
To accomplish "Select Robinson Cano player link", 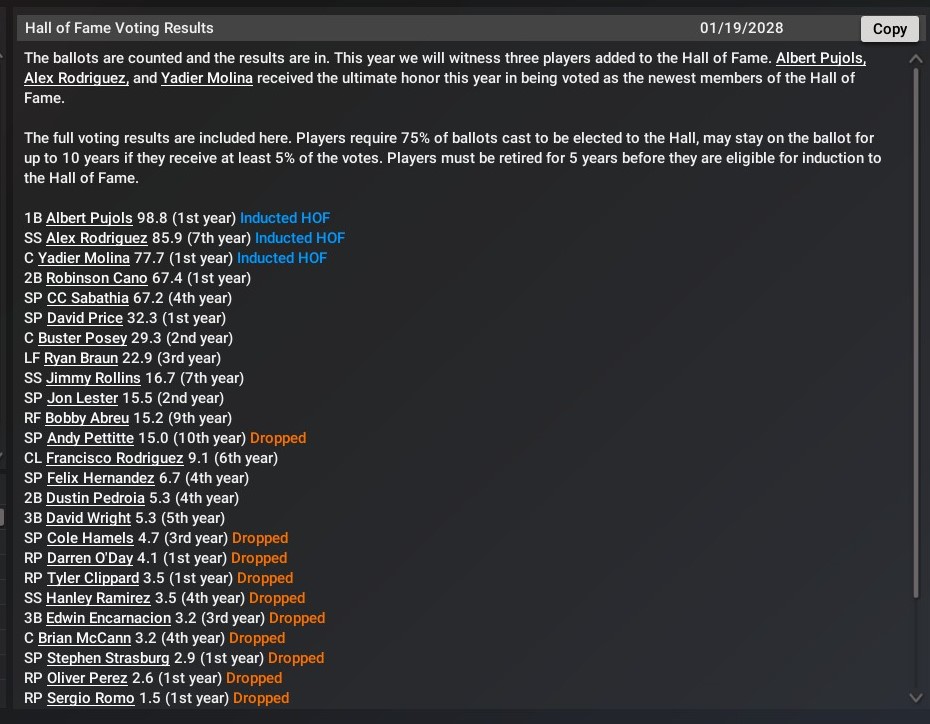I will point(97,278).
